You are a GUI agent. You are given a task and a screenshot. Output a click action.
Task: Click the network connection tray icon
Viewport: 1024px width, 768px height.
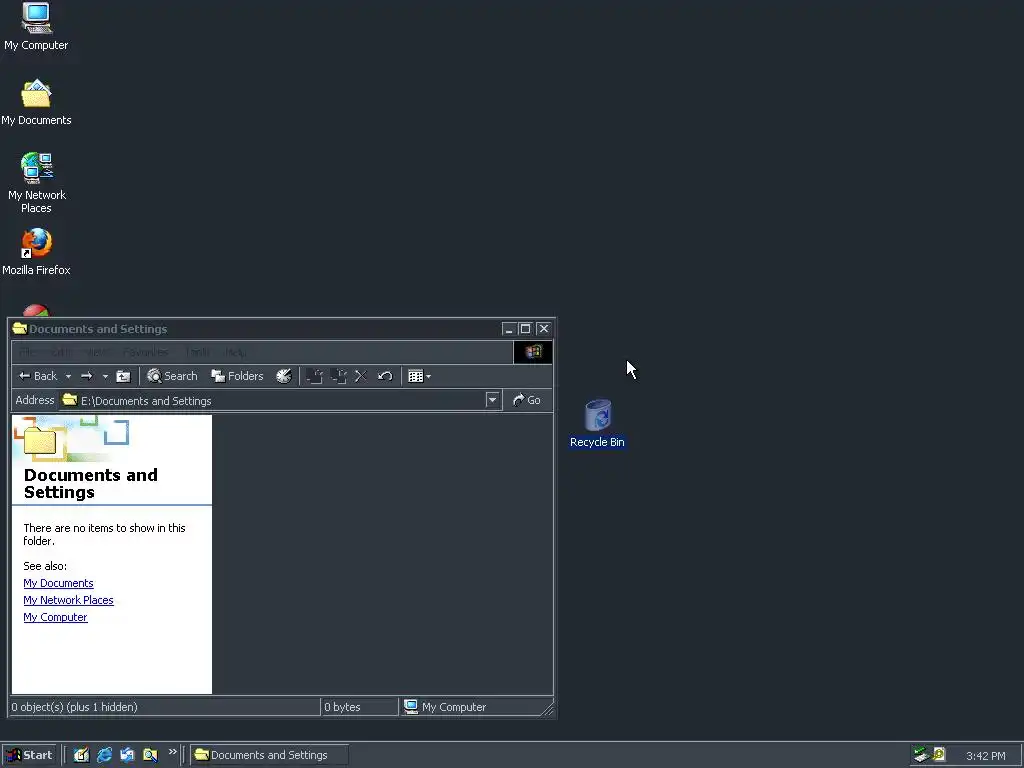point(921,755)
